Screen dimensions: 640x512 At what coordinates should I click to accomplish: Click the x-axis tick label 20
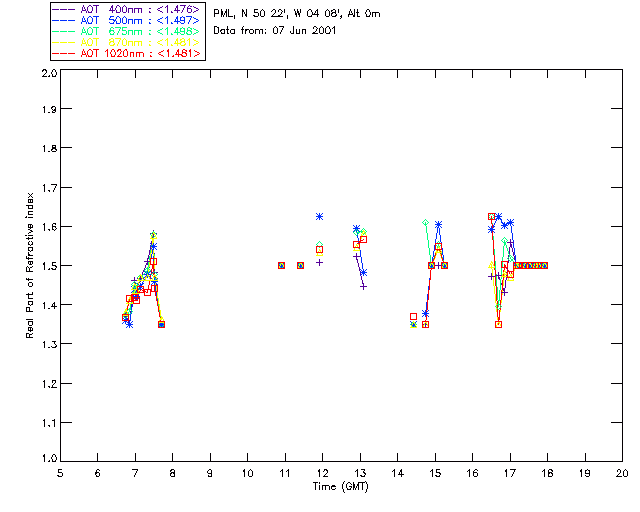[x=622, y=473]
